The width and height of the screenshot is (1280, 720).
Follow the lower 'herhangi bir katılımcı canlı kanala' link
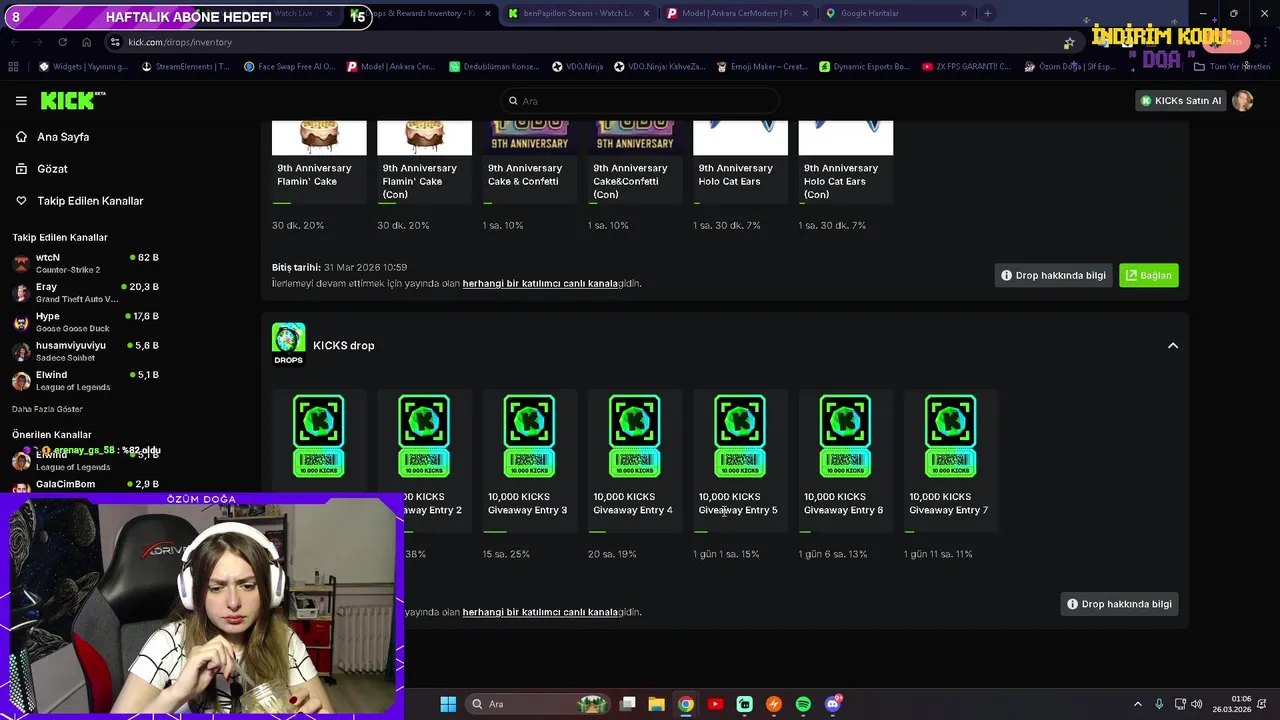pyautogui.click(x=540, y=612)
